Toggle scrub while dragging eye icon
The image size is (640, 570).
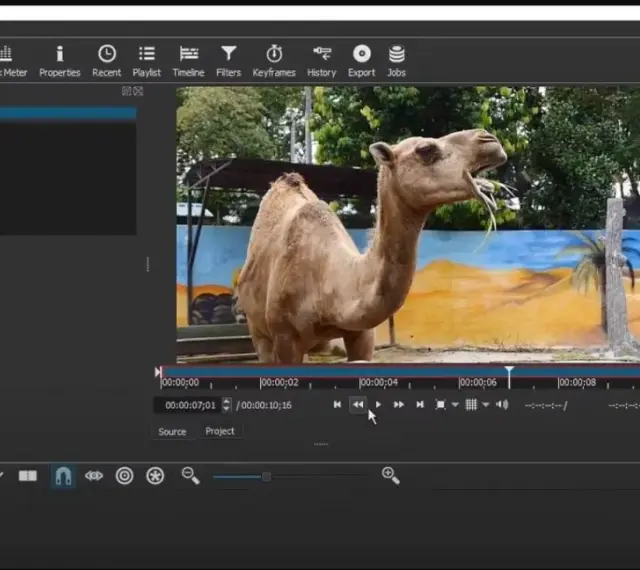click(x=94, y=476)
